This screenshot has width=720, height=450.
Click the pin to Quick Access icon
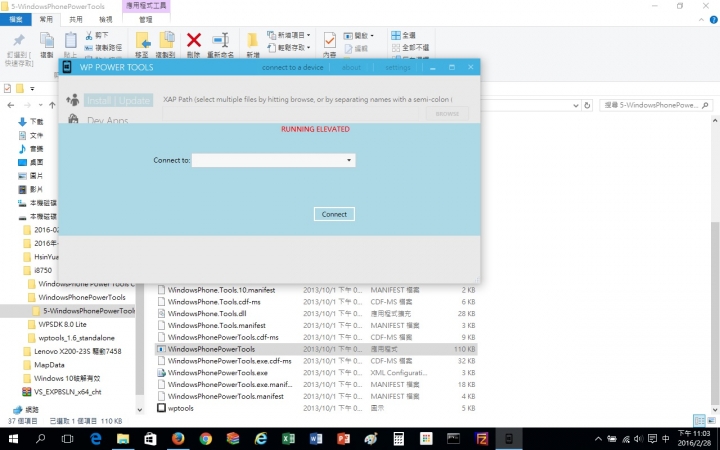[19, 40]
